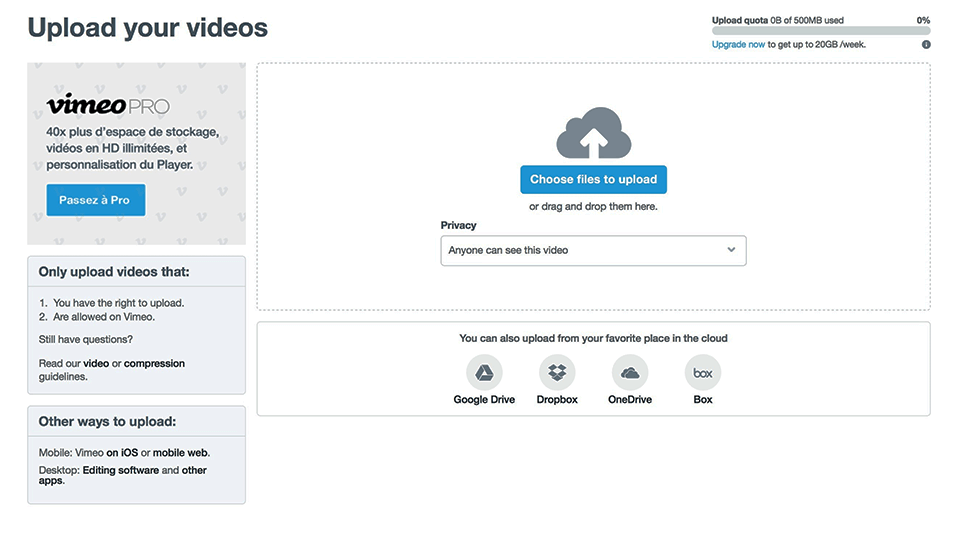
Task: Click the cloud upload arrow icon
Action: pos(593,134)
